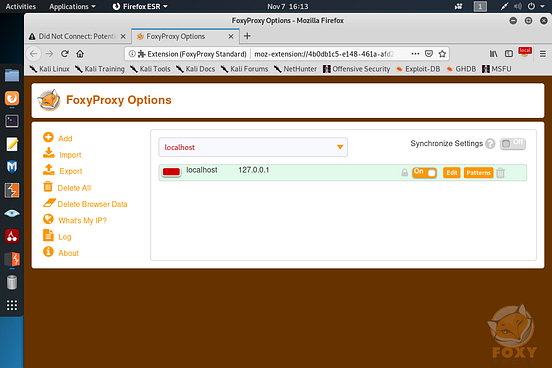Switch to Did Not Connect tab
552x368 pixels.
77,36
